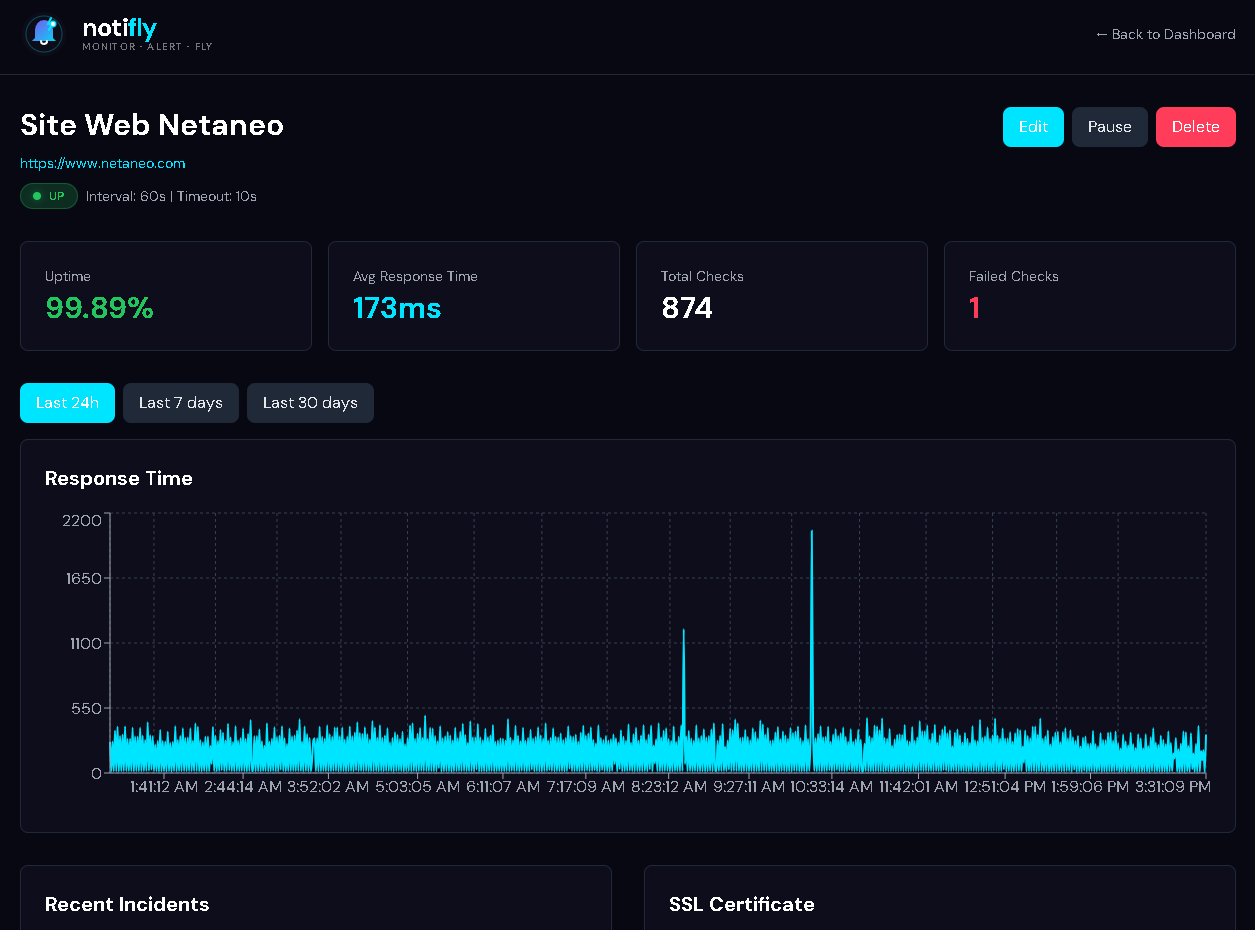
Task: Open the https://www.netaneo.com link
Action: [x=102, y=163]
